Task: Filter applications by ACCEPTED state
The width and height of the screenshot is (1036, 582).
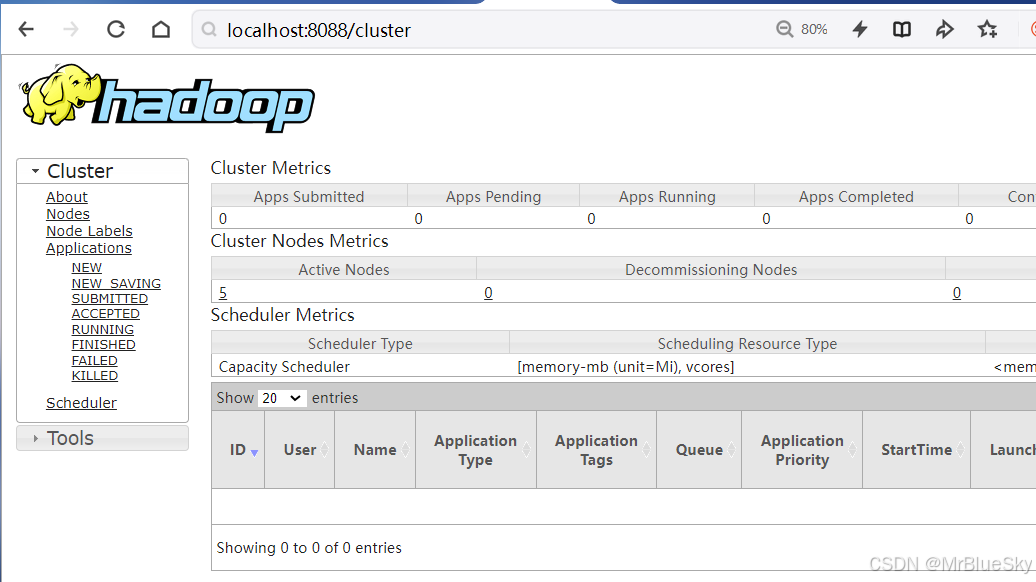Action: click(106, 314)
